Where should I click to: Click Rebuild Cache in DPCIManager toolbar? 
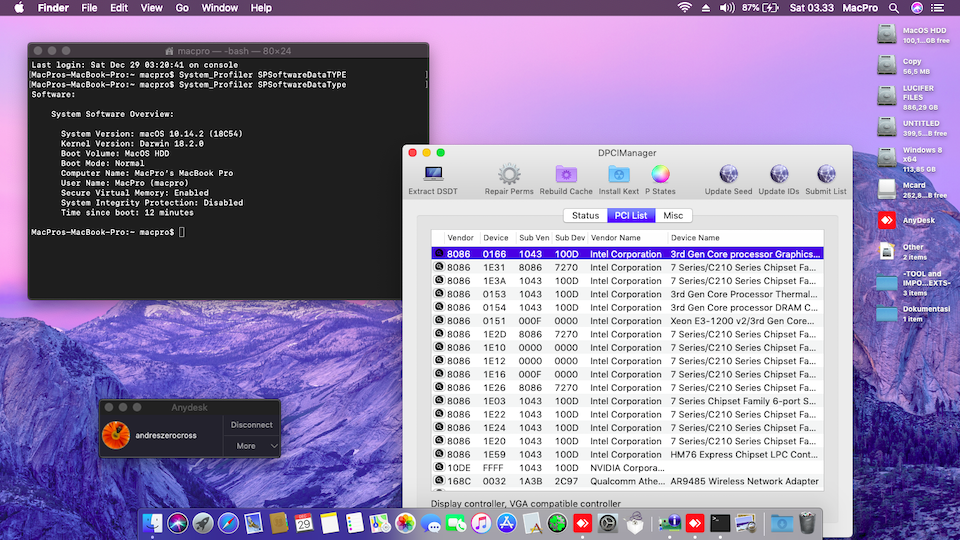coord(566,174)
